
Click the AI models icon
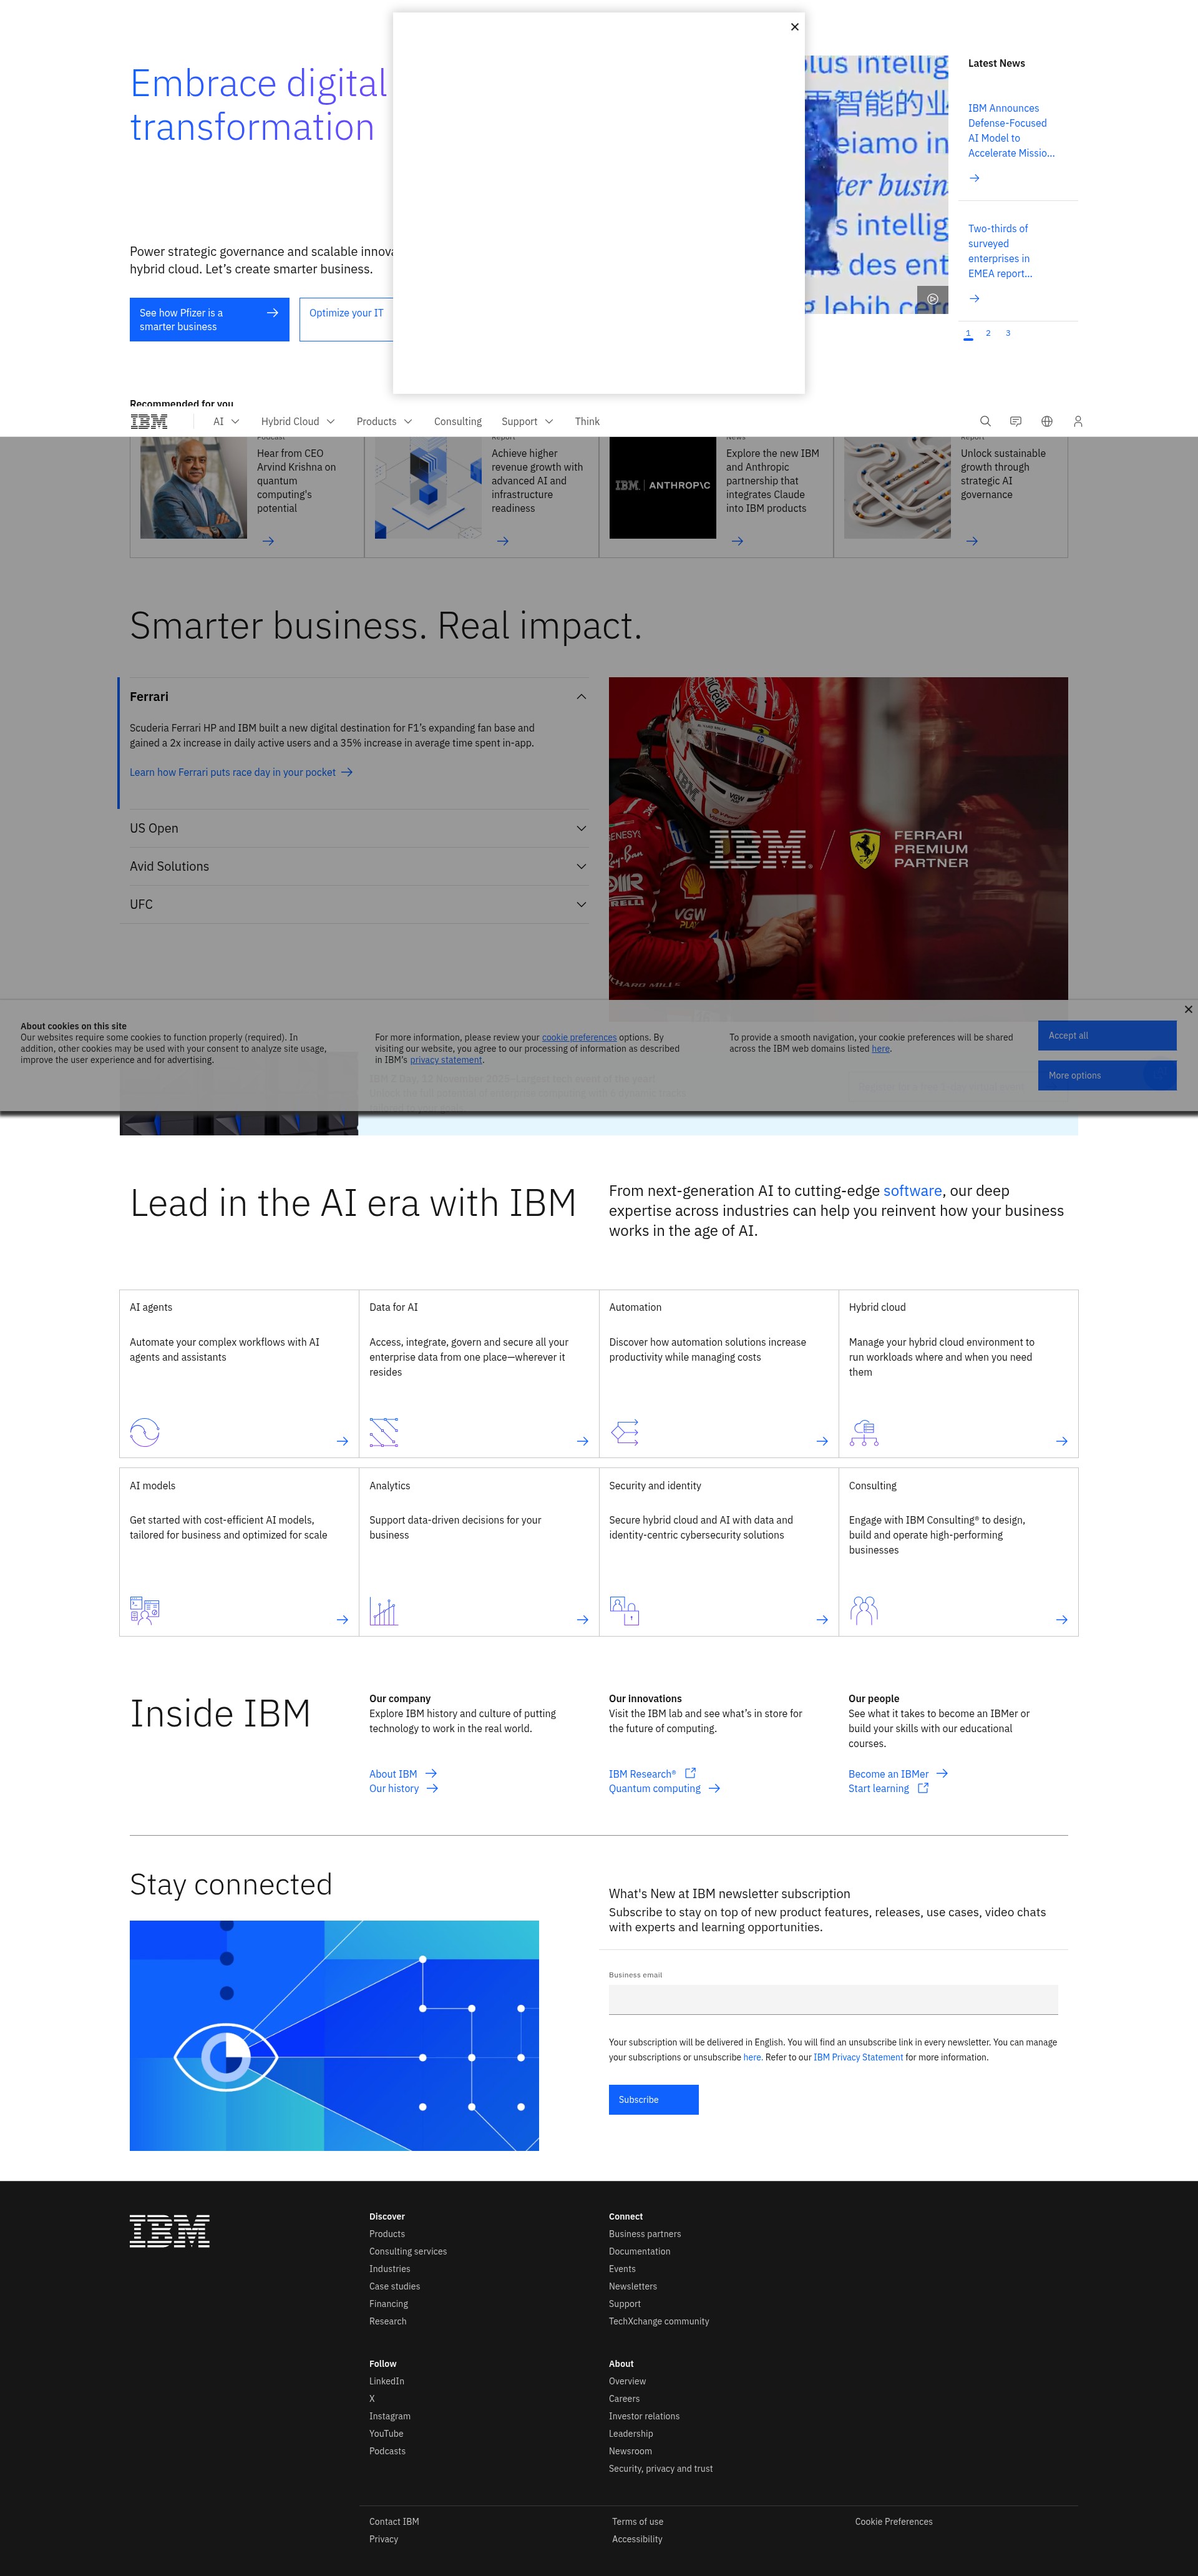145,1610
